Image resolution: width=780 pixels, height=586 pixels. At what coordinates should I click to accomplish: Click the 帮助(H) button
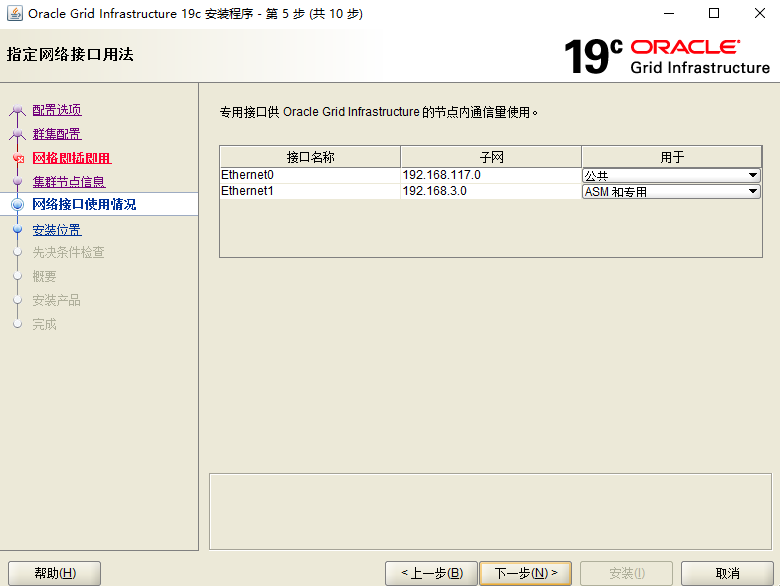point(54,573)
